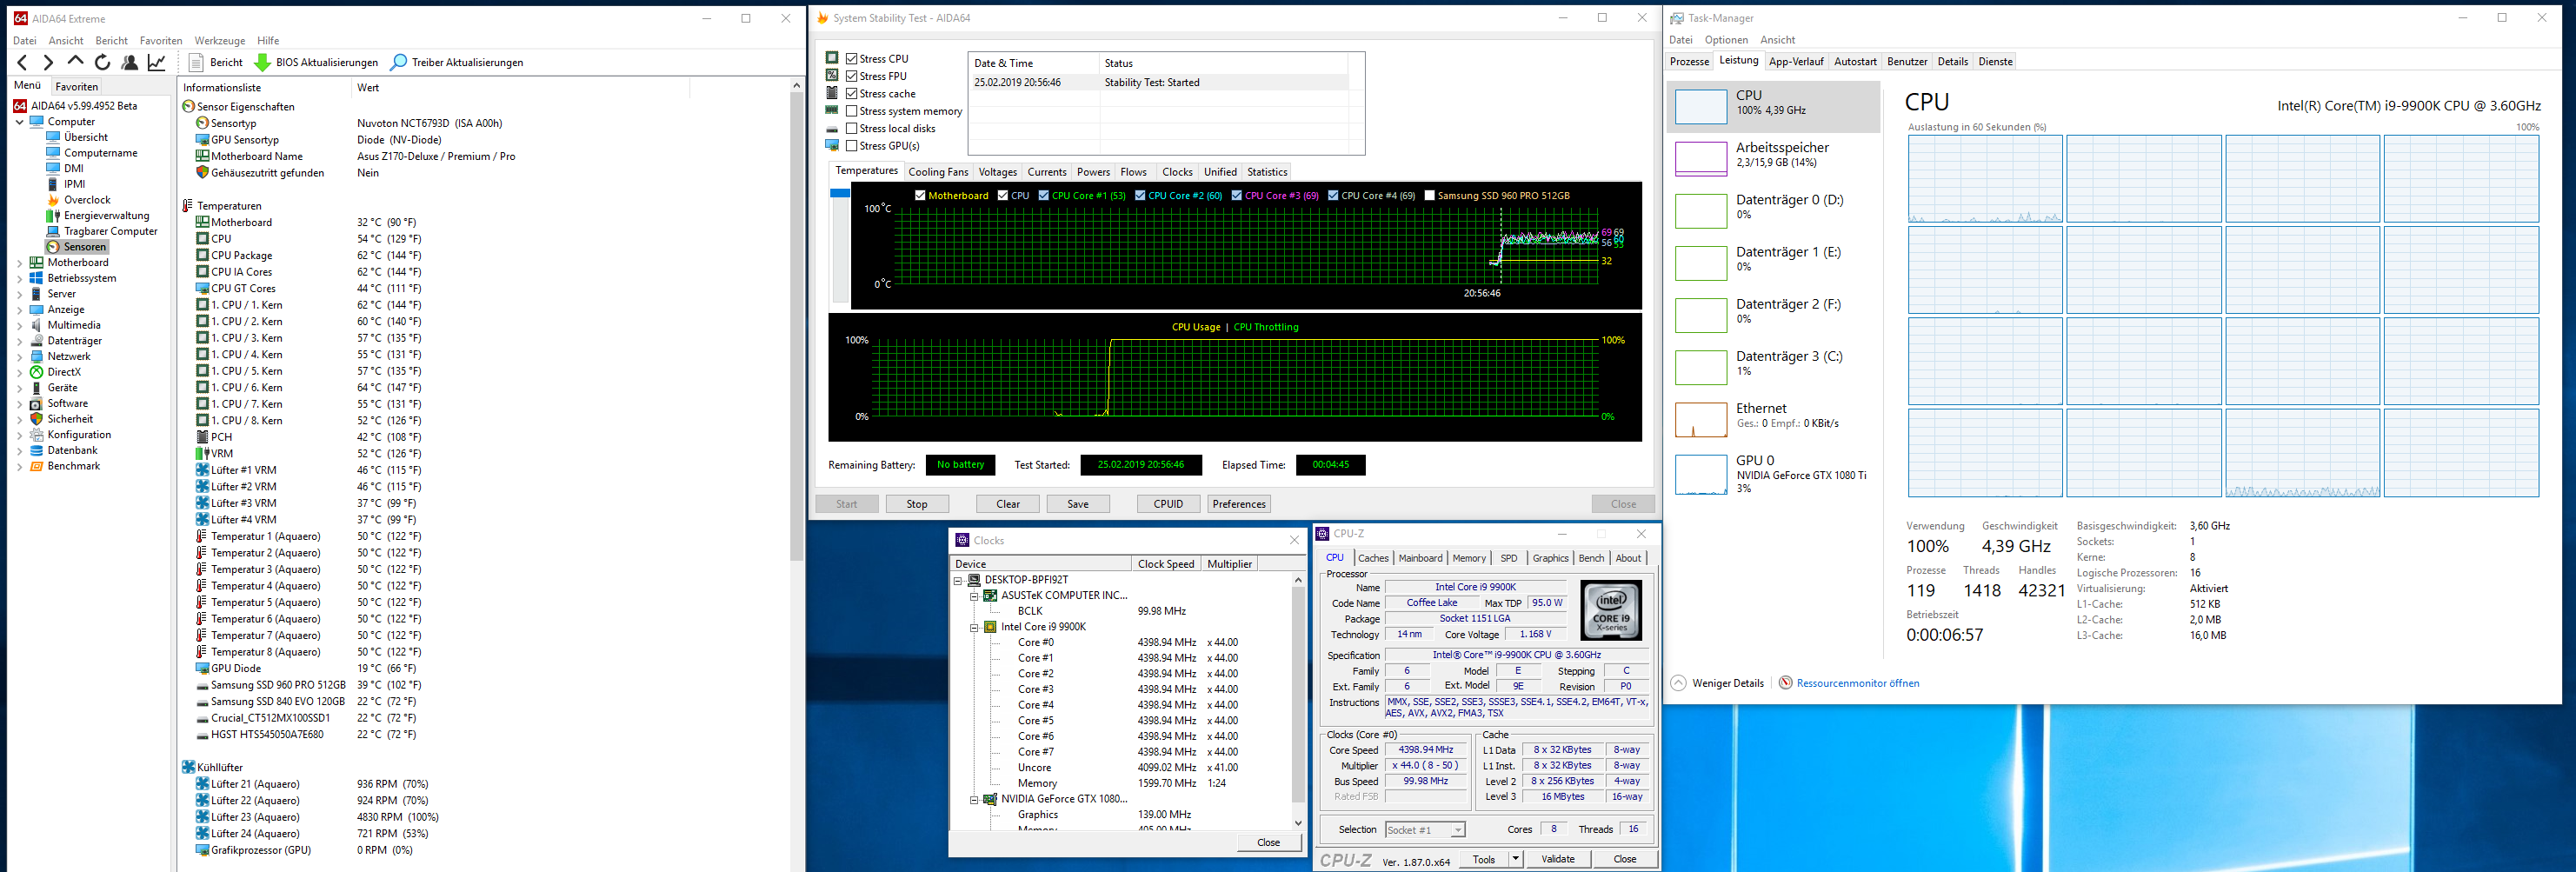Click the Clocks window scroll-down arrow

[1298, 823]
